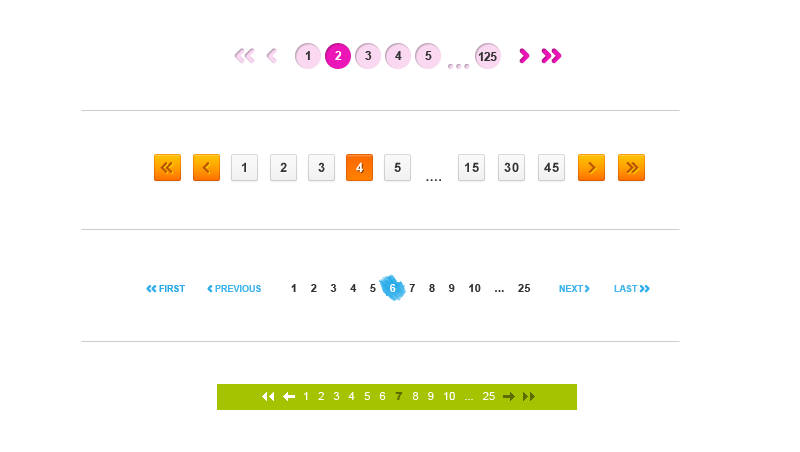
Task: Click the orange single-left previous button
Action: (206, 167)
